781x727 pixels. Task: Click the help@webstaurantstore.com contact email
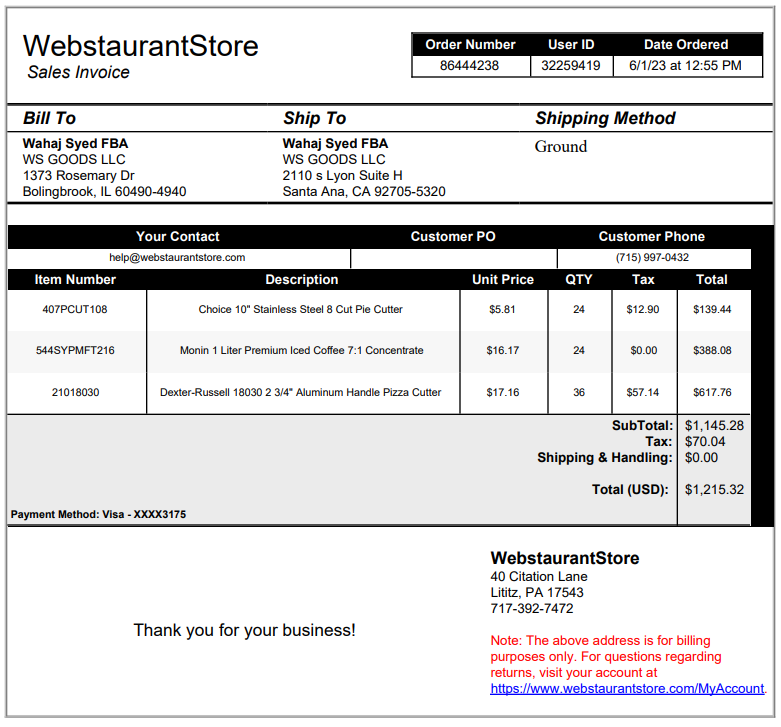(177, 257)
